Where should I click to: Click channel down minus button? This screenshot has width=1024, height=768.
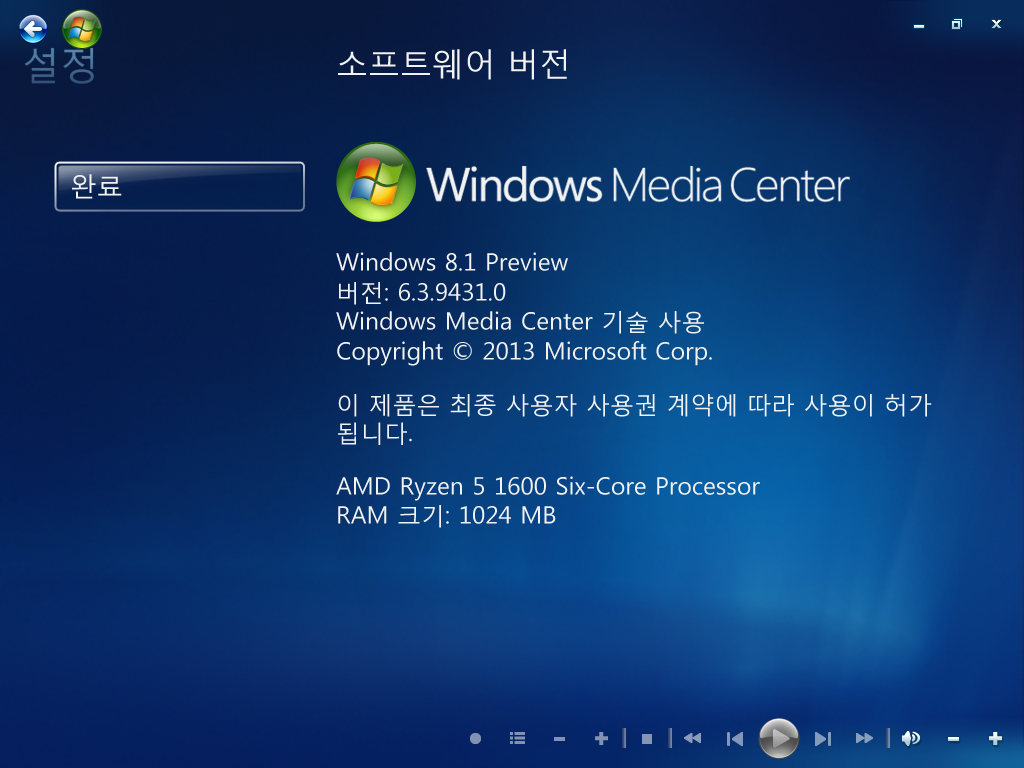[x=559, y=739]
